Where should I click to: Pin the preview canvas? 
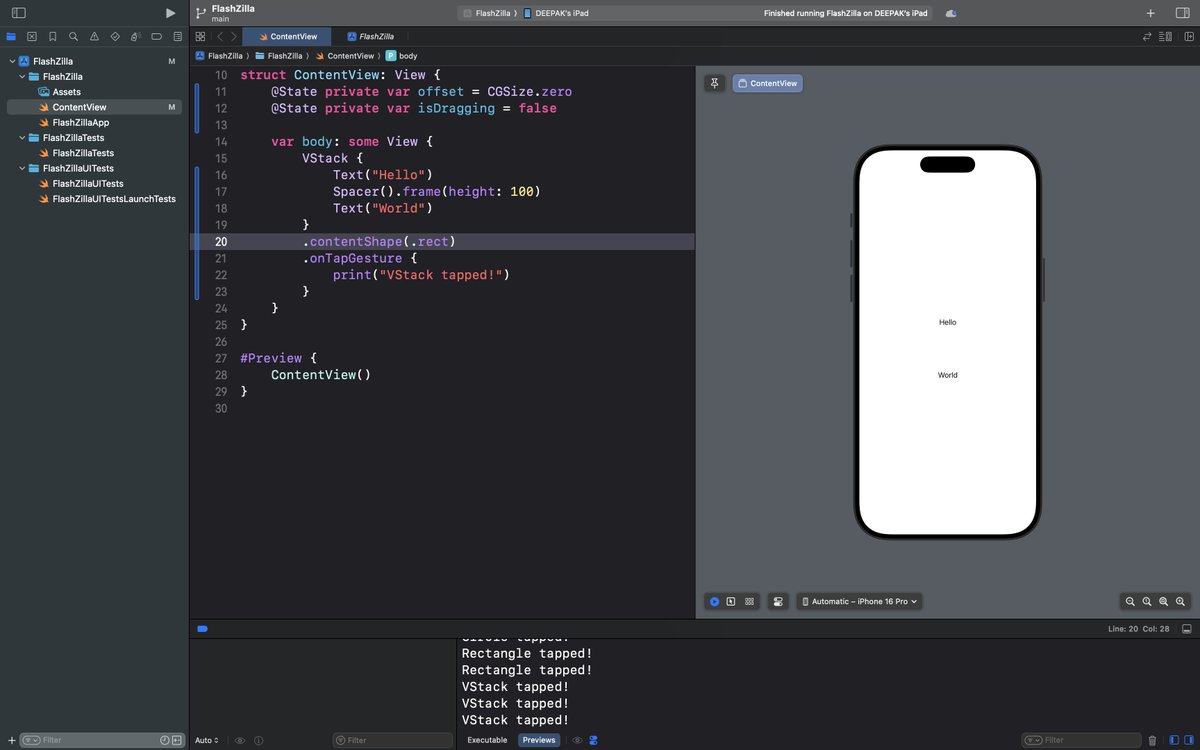coord(714,83)
